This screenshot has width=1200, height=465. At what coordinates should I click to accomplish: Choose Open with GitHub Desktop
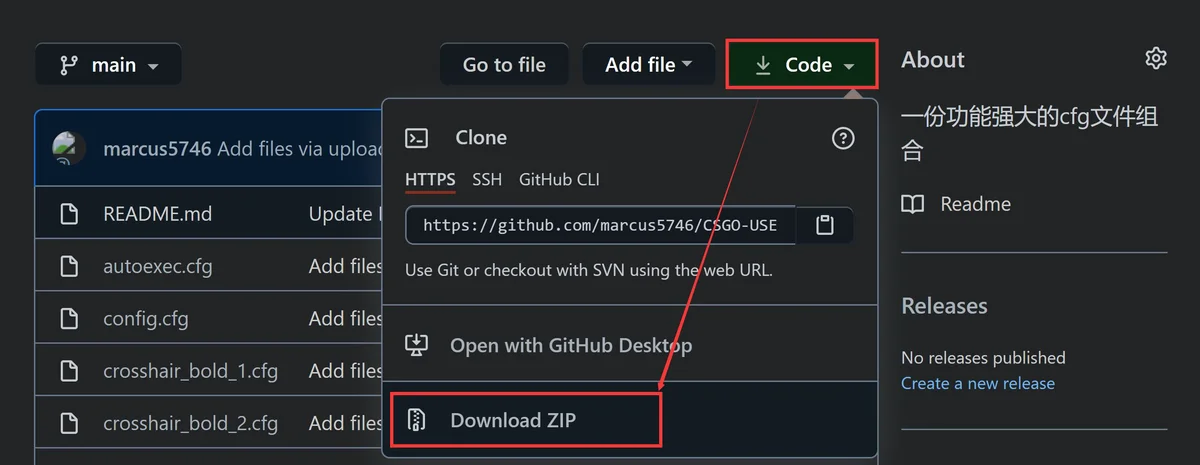coord(630,345)
